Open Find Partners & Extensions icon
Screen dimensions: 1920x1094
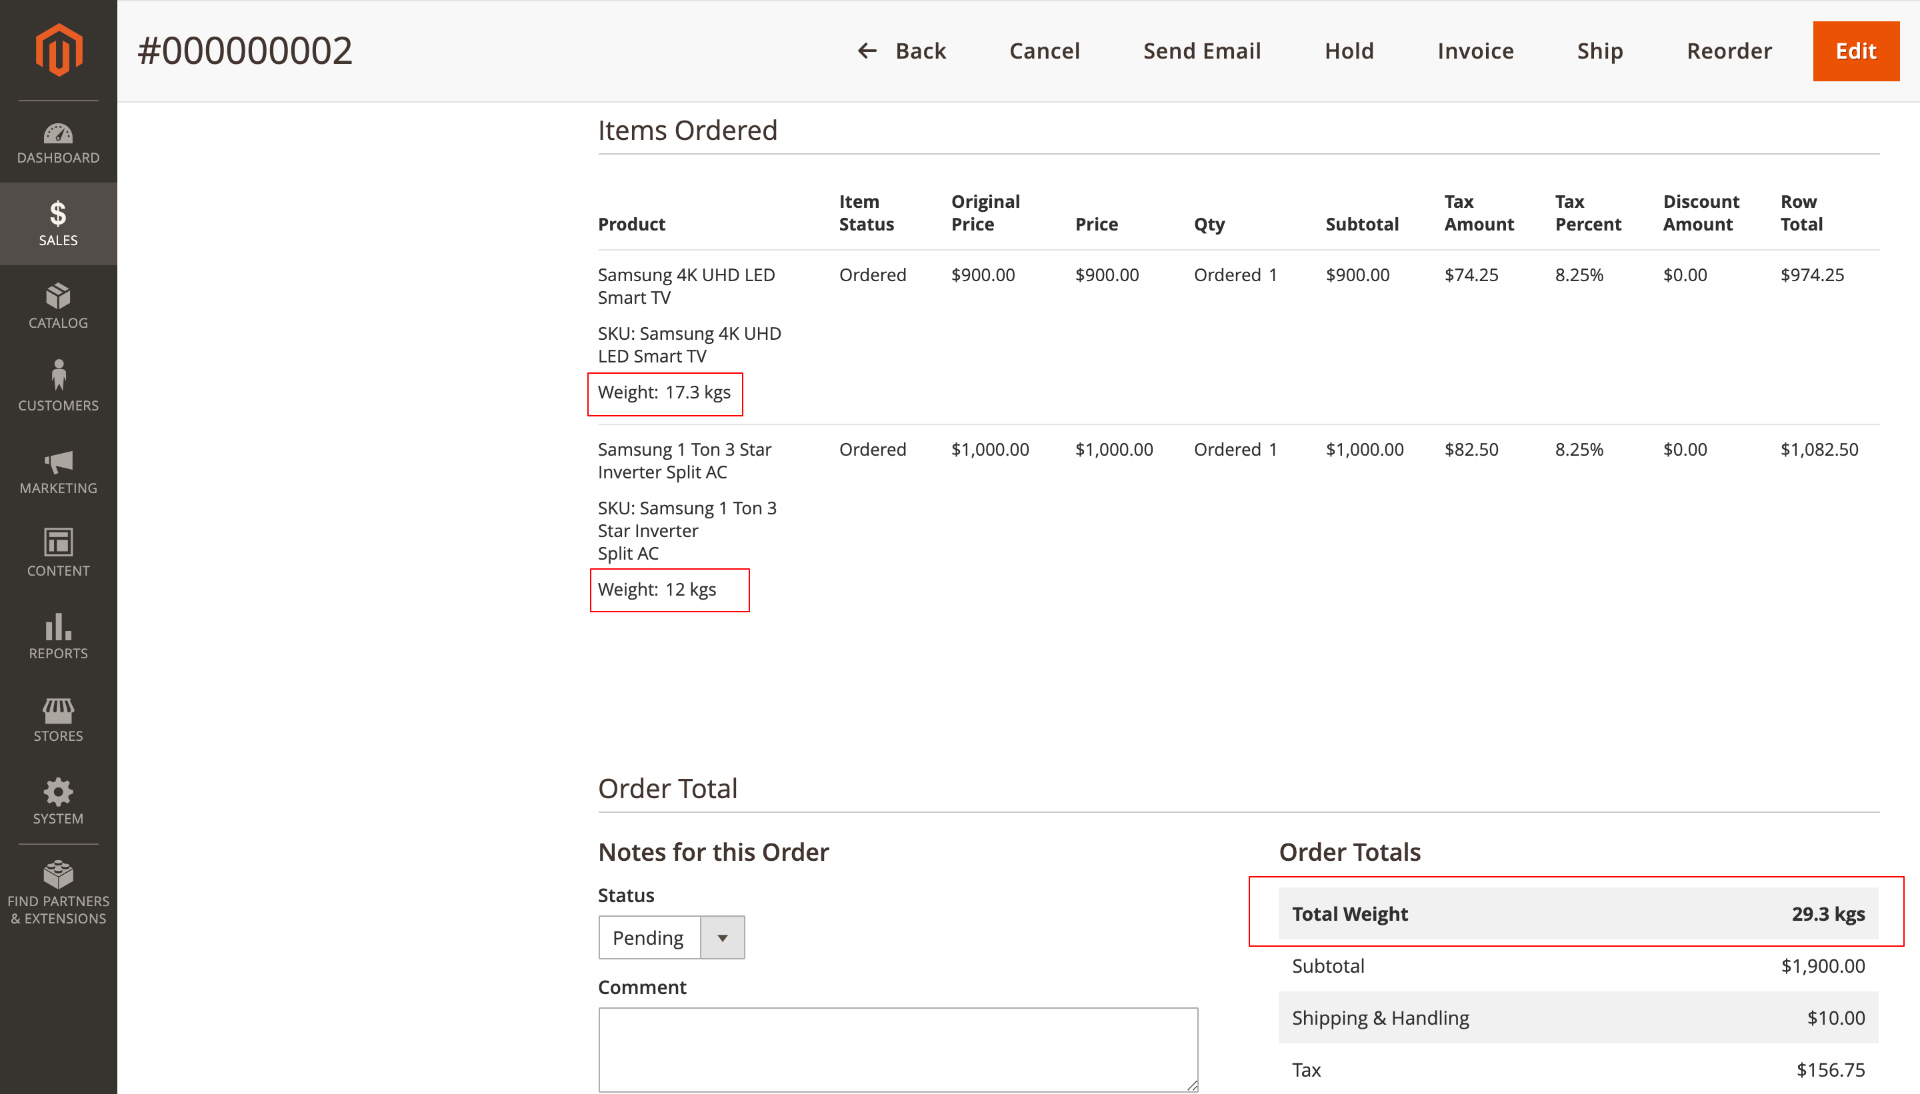58,874
